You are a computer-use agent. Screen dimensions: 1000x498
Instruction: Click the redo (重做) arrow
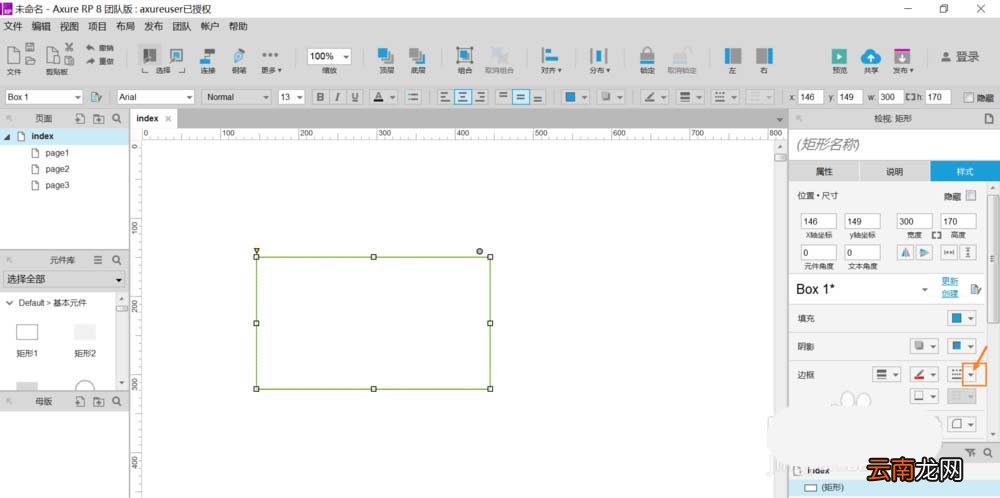(91, 61)
